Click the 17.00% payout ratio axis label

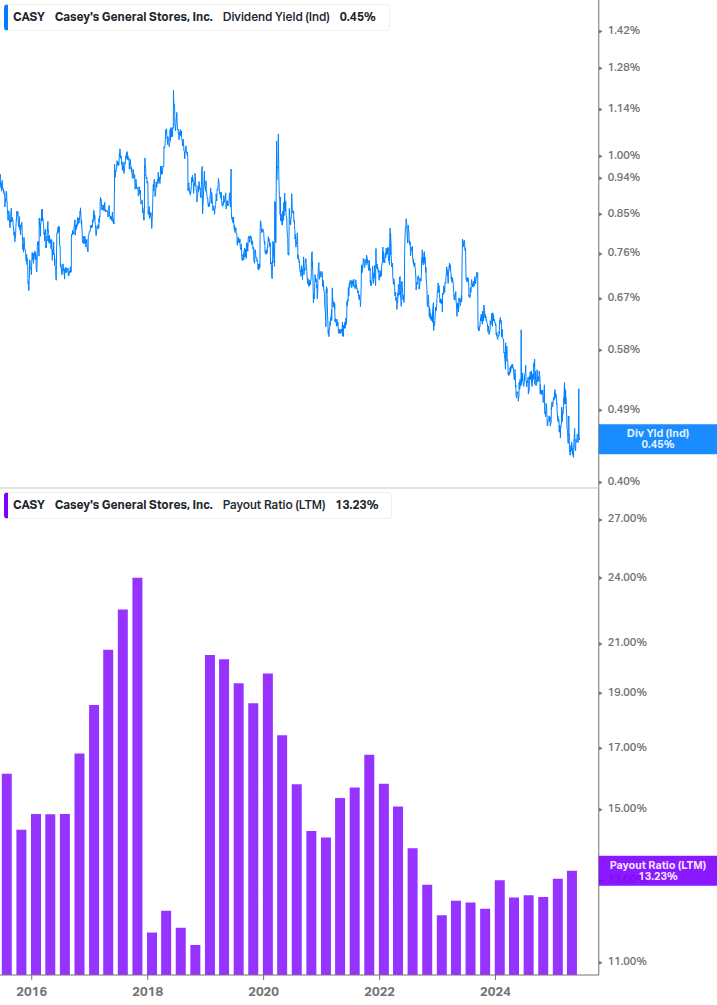[x=627, y=747]
